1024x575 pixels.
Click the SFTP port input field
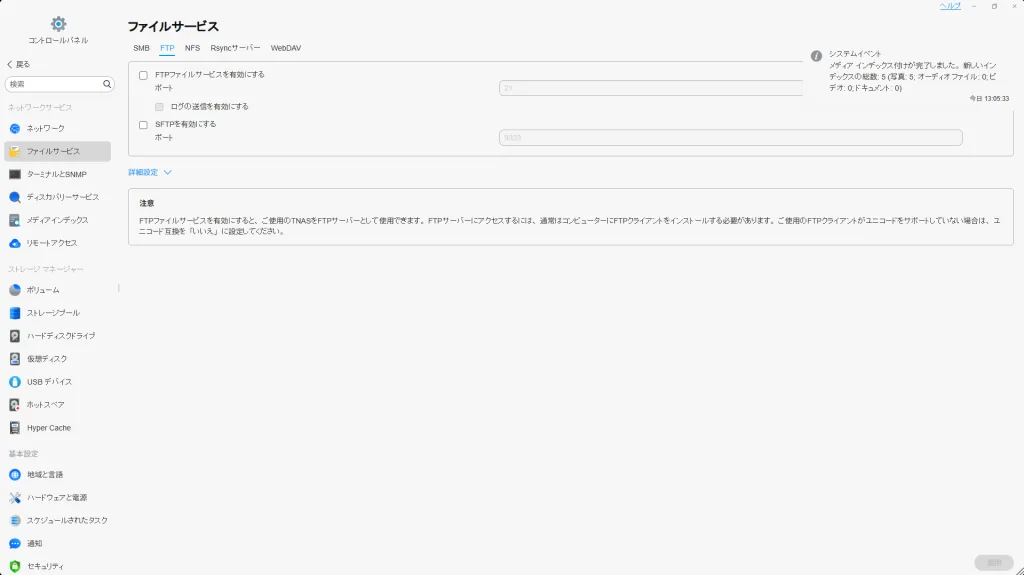[731, 137]
